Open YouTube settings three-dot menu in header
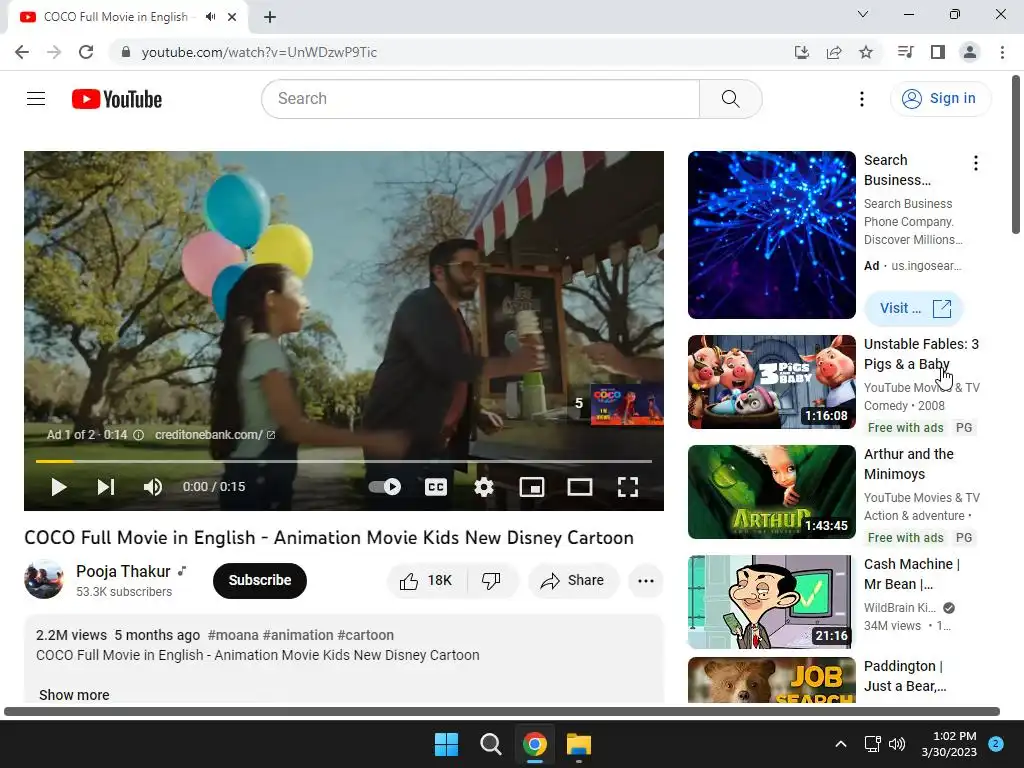The image size is (1024, 768). [x=862, y=99]
